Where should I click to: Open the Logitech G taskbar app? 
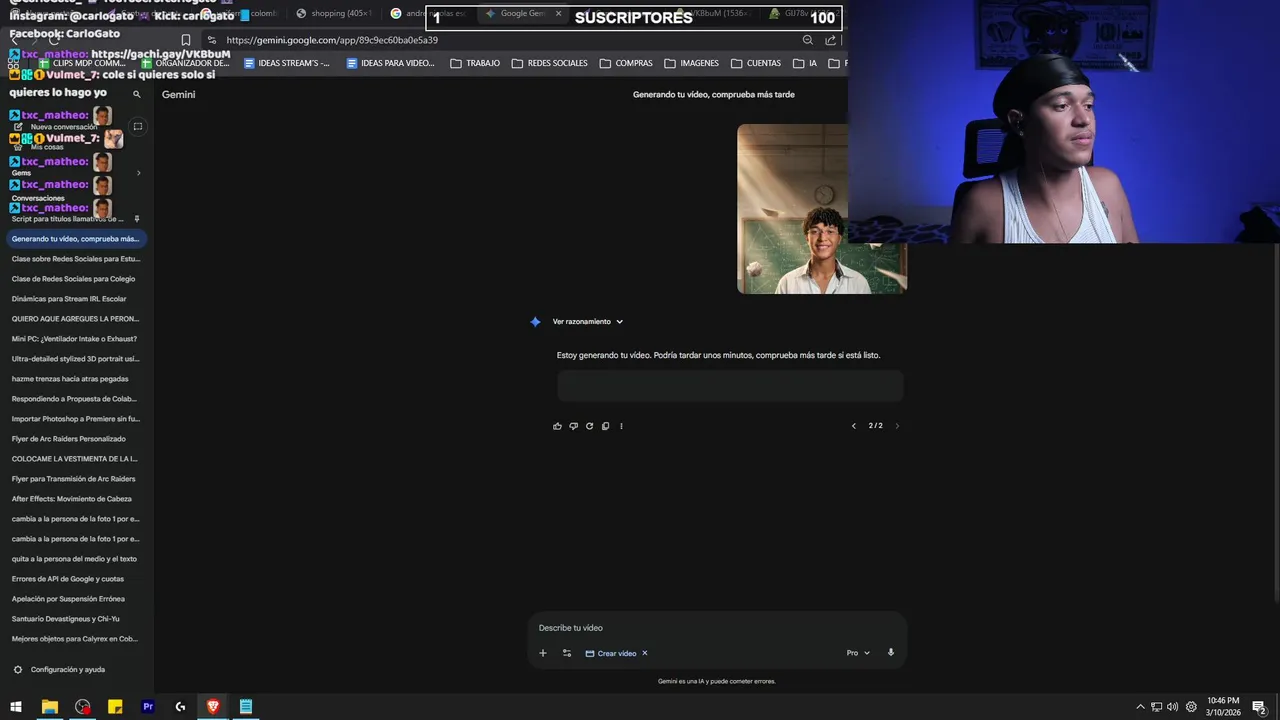point(180,707)
